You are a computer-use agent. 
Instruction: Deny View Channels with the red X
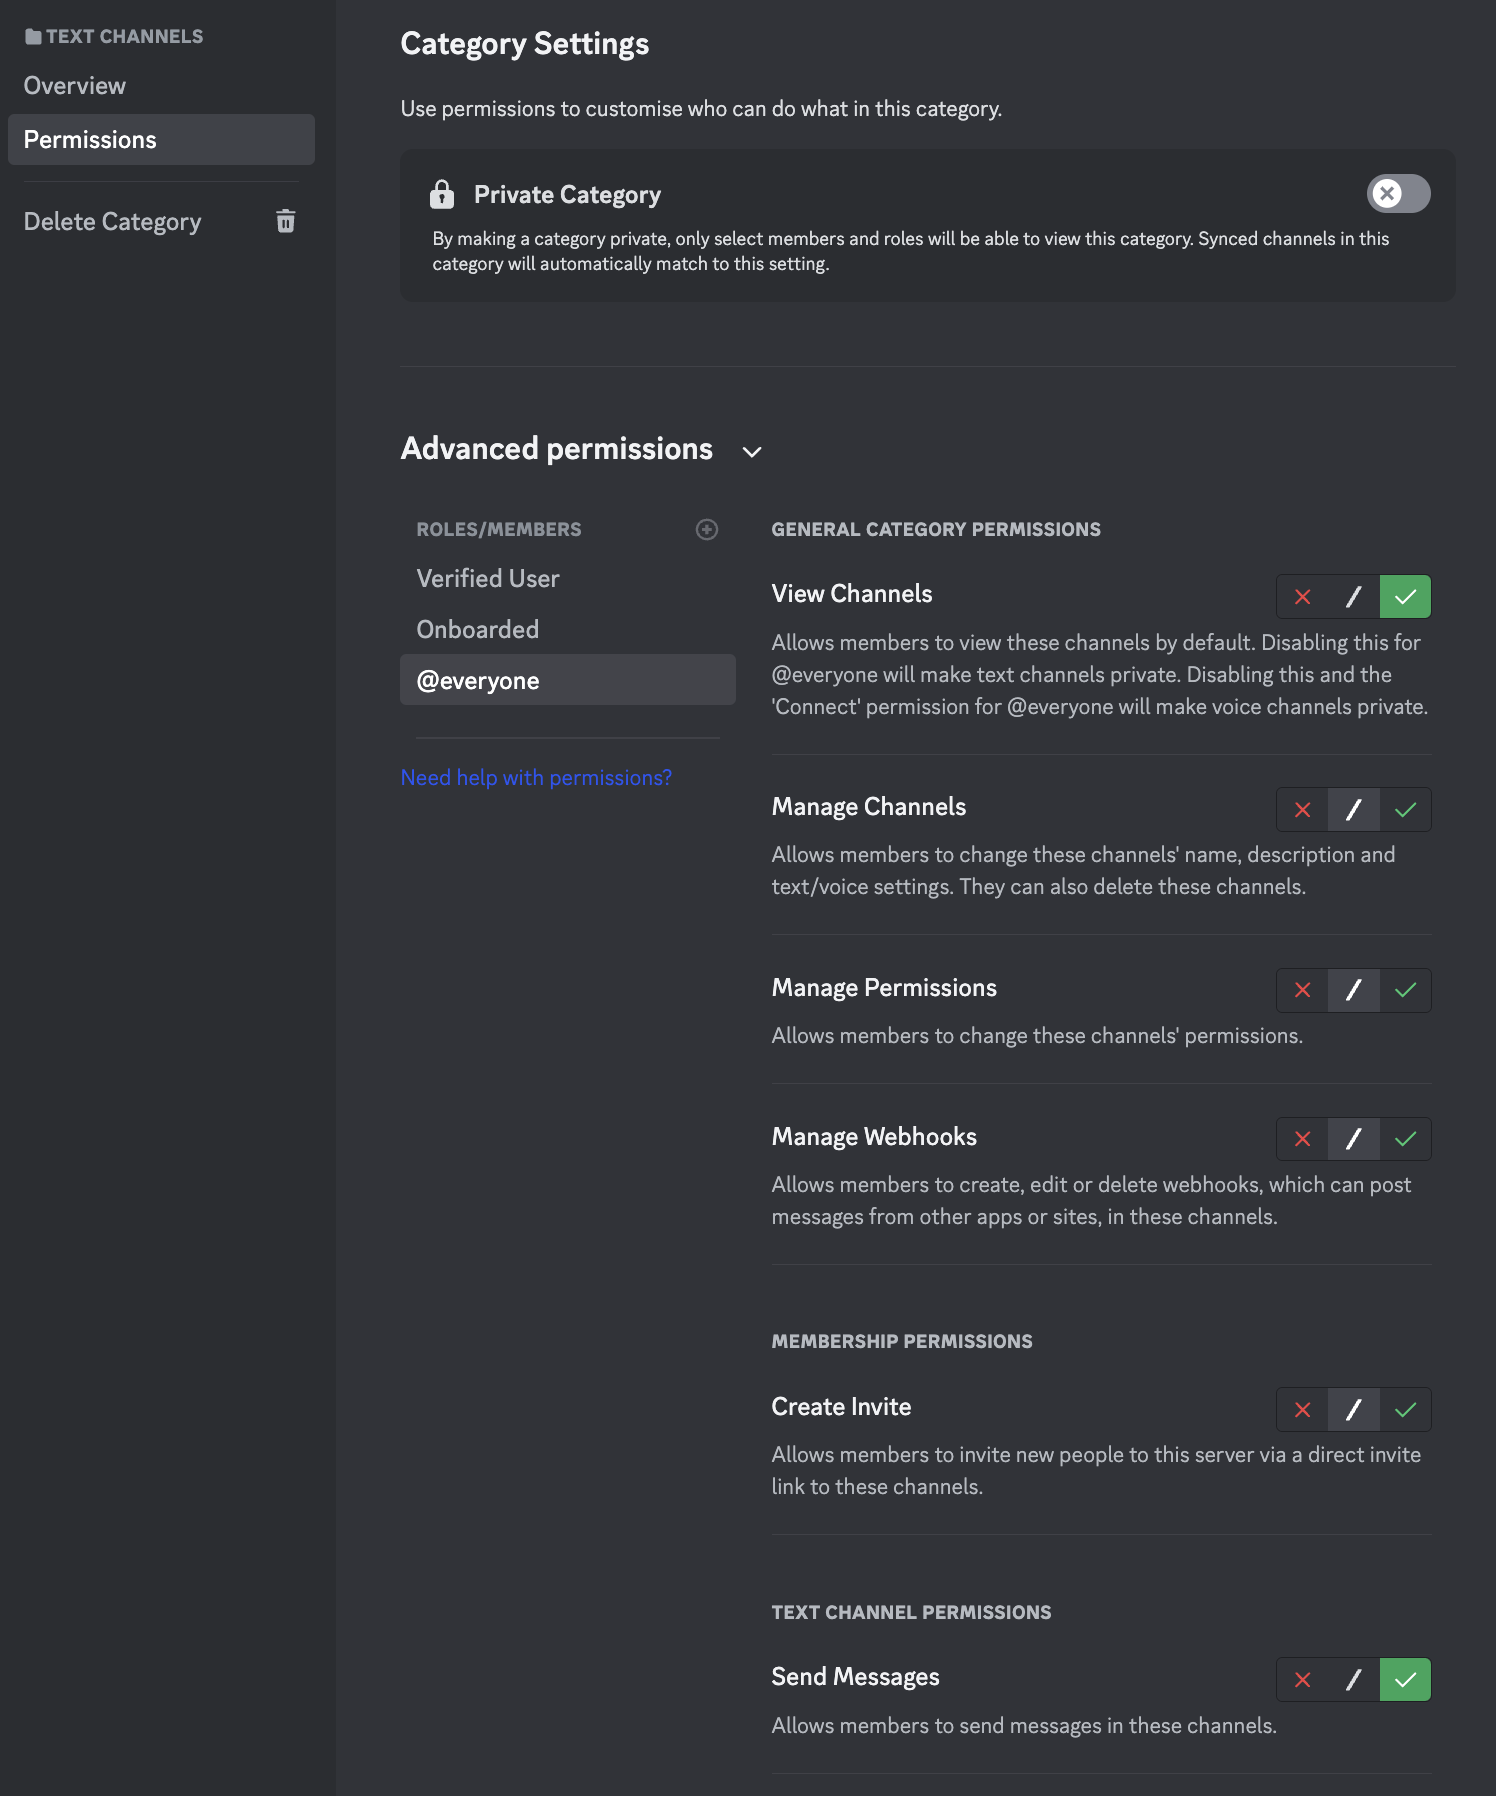tap(1302, 597)
